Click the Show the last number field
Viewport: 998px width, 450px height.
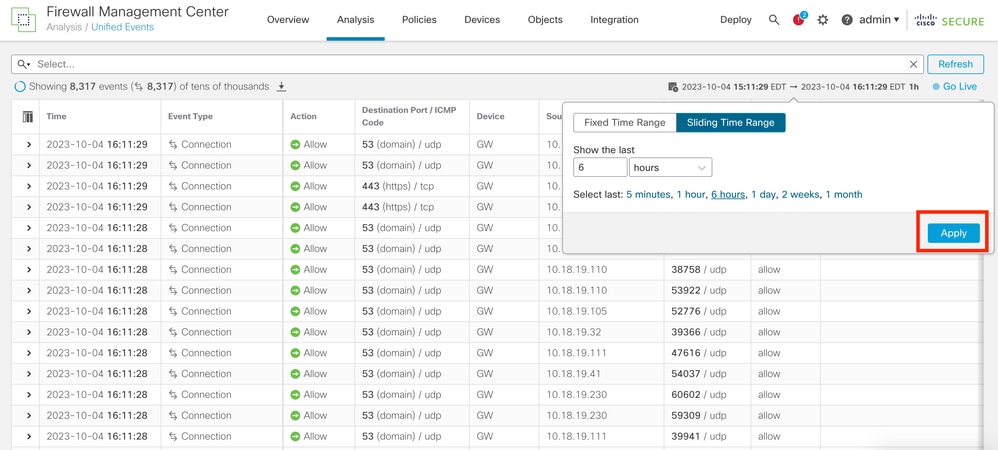600,167
